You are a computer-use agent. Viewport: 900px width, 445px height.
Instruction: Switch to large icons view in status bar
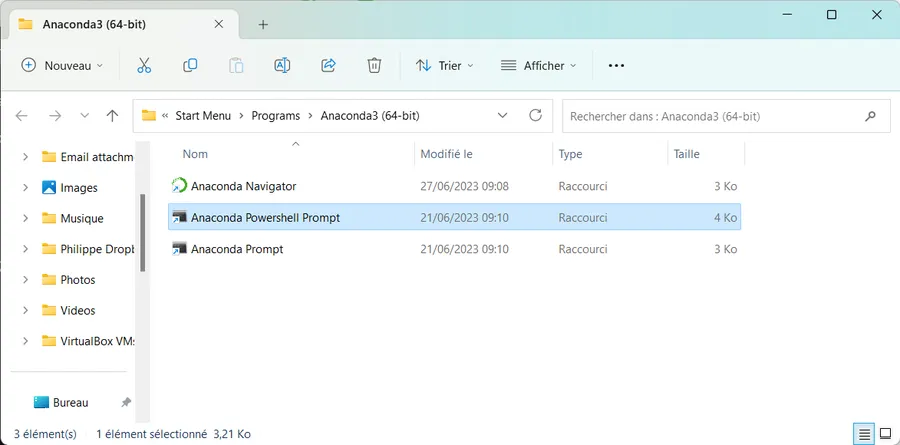click(886, 434)
